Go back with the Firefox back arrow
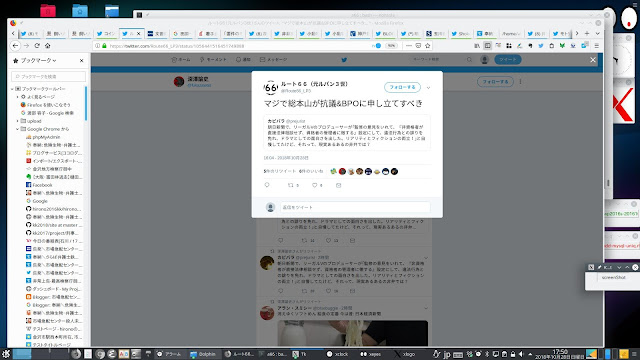 click(16, 46)
